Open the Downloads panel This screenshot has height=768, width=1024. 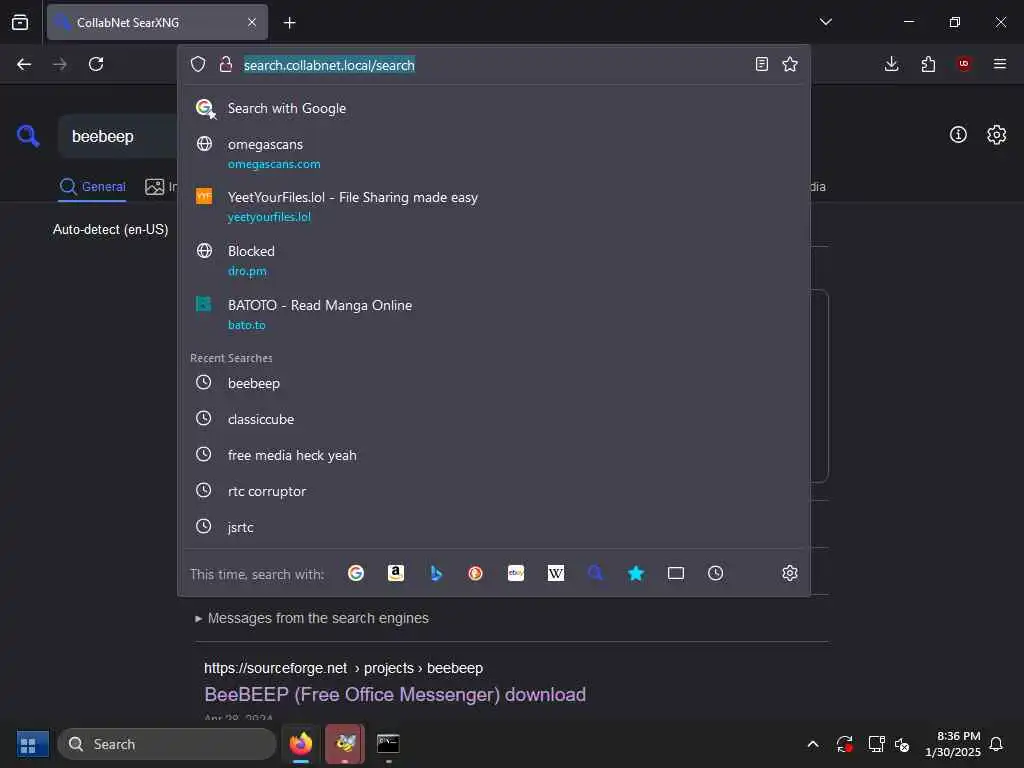coord(891,64)
